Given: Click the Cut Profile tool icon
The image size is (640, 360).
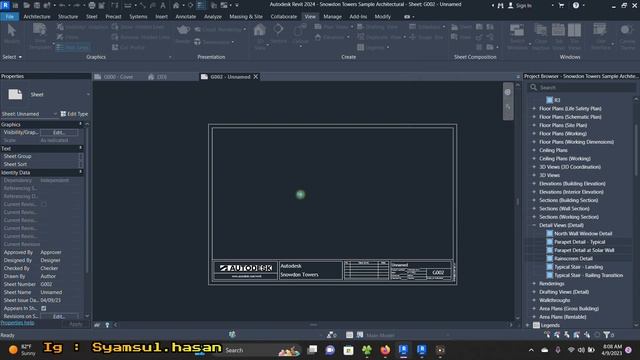Looking at the screenshot, I should tap(115, 47).
